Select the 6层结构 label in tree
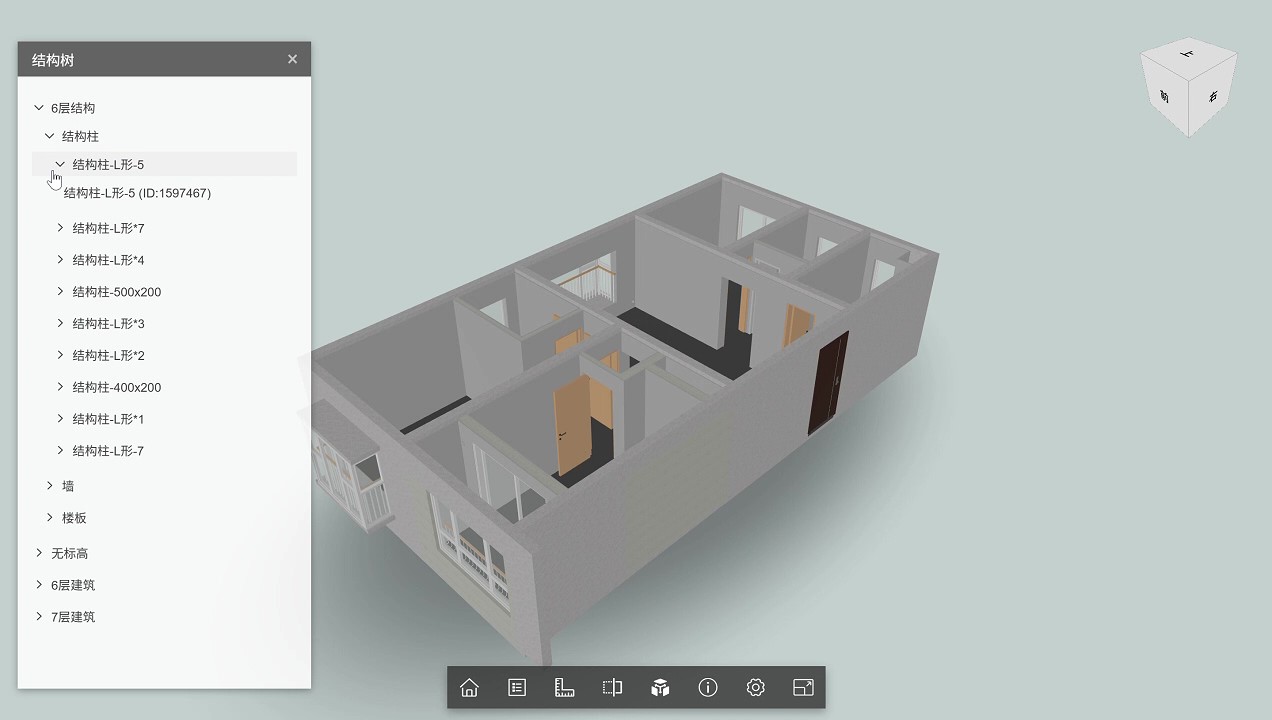This screenshot has height=720, width=1272. click(x=73, y=108)
